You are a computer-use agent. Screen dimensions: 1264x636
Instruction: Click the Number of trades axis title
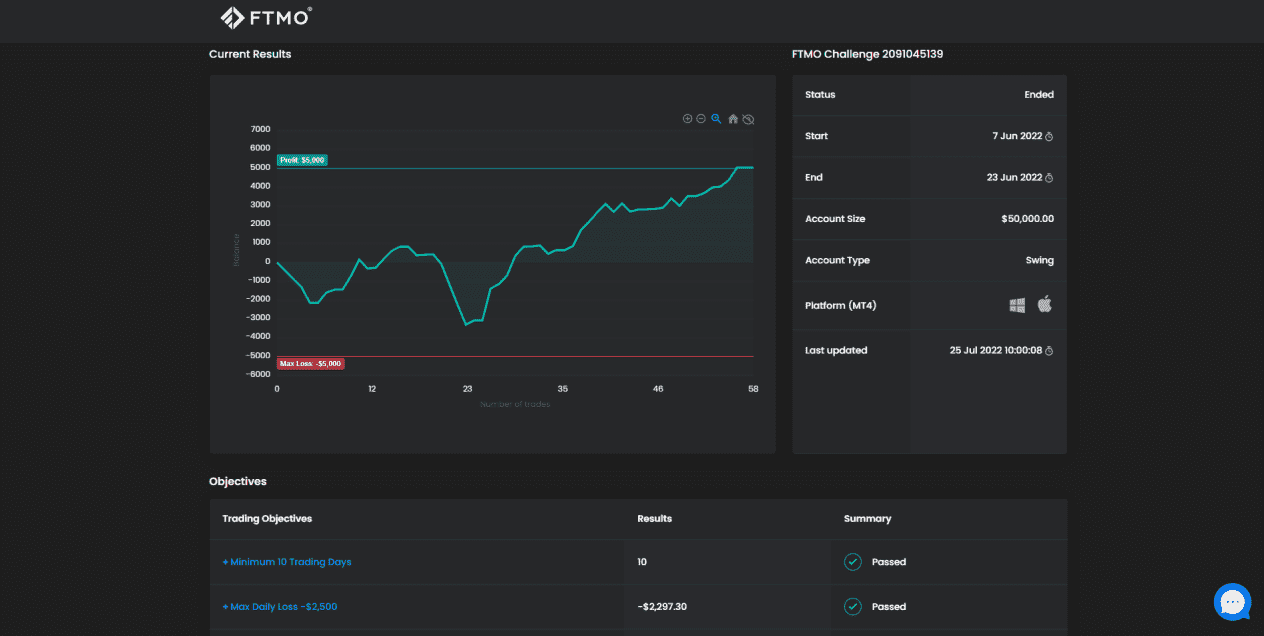click(515, 405)
